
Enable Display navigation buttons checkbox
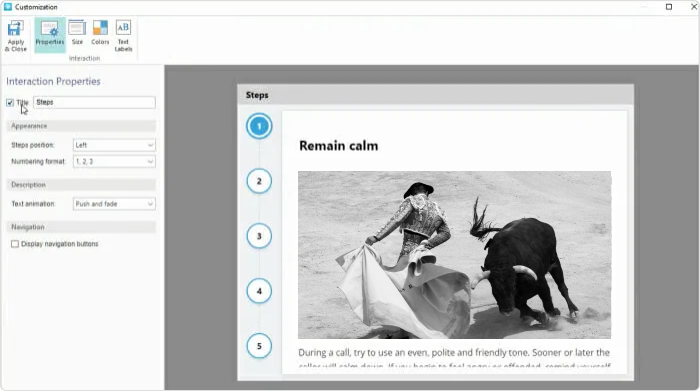15,244
